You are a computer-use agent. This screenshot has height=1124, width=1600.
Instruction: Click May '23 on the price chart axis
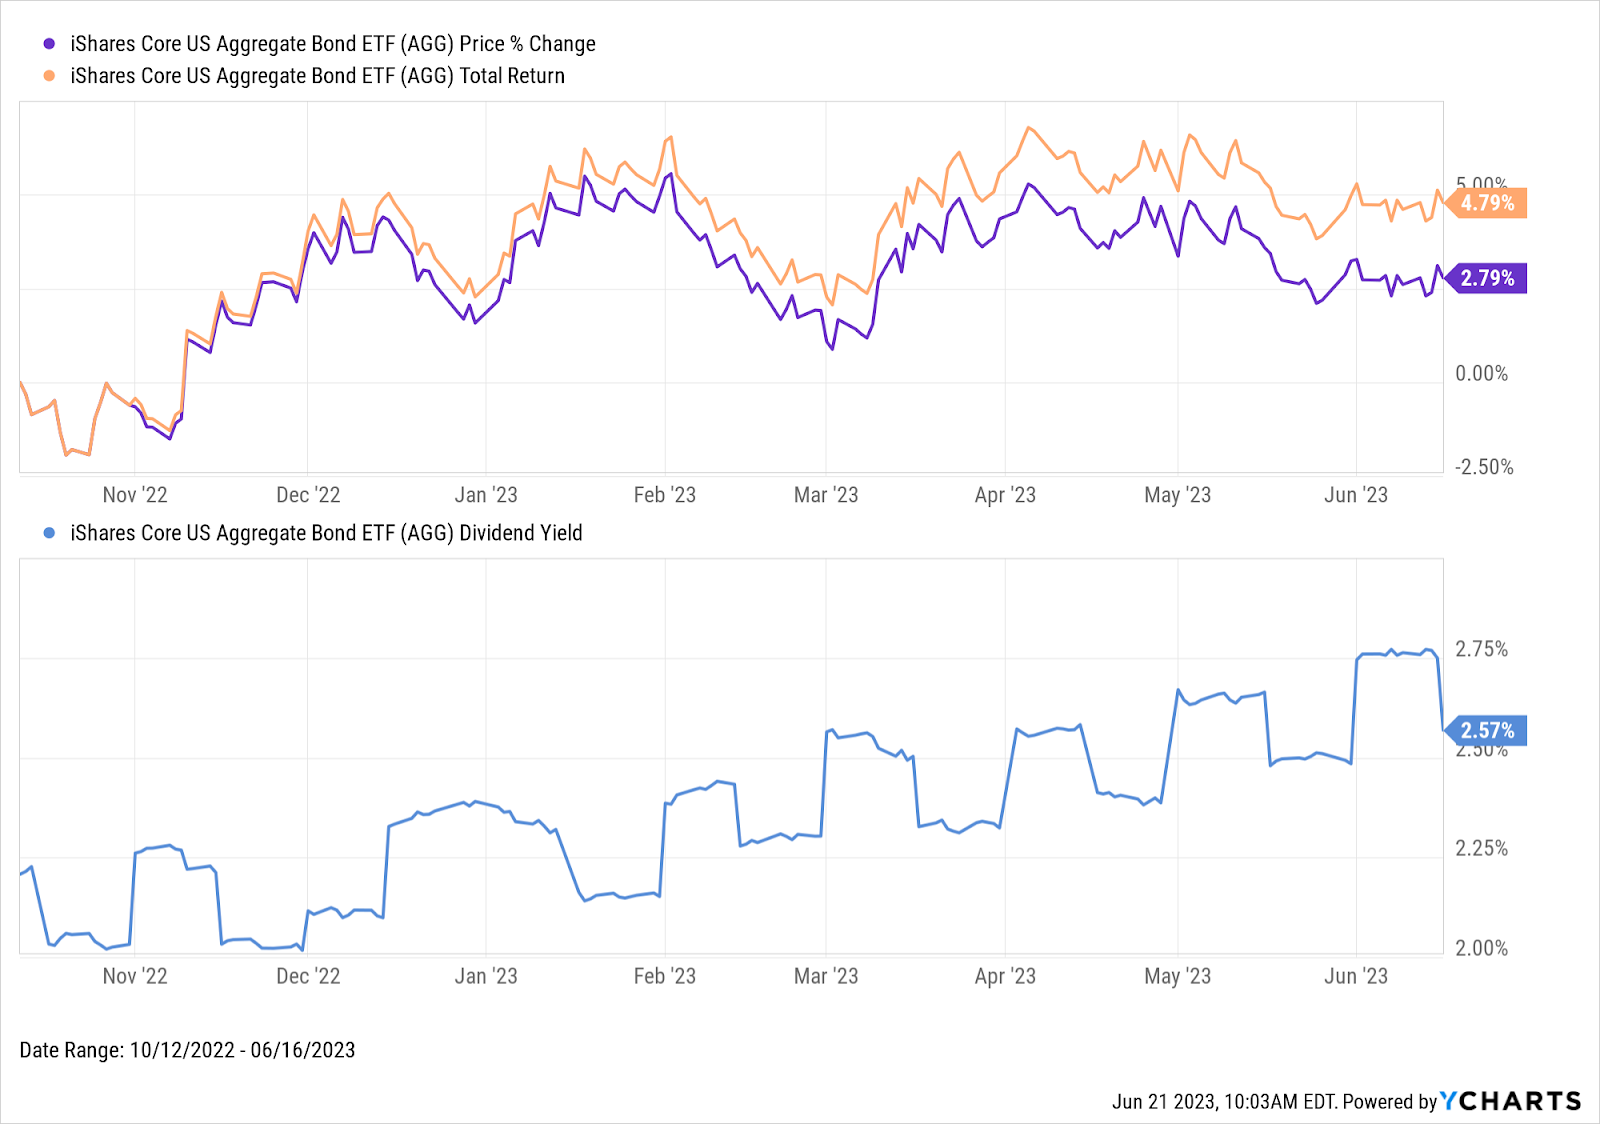(1178, 495)
